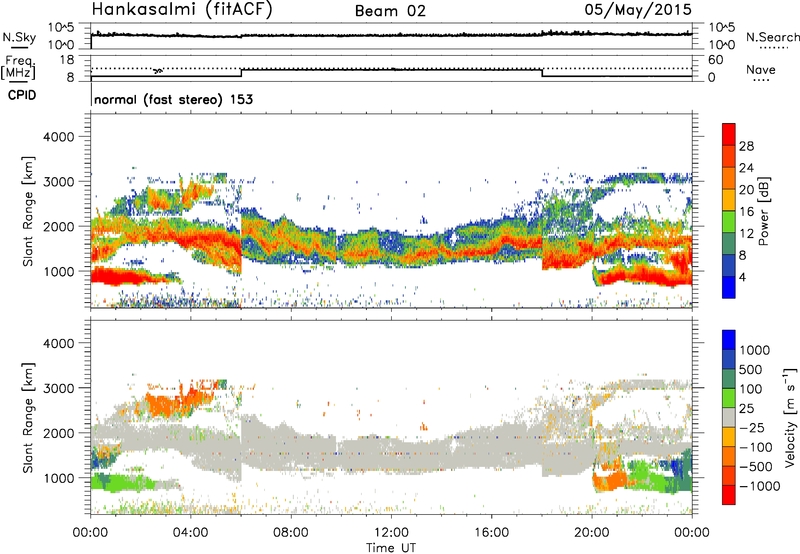Click the date '05/May/2015'
This screenshot has width=800, height=554.
coord(638,10)
